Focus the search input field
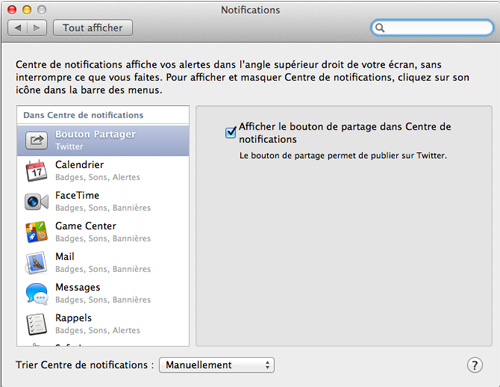The height and width of the screenshot is (387, 500). point(432,28)
